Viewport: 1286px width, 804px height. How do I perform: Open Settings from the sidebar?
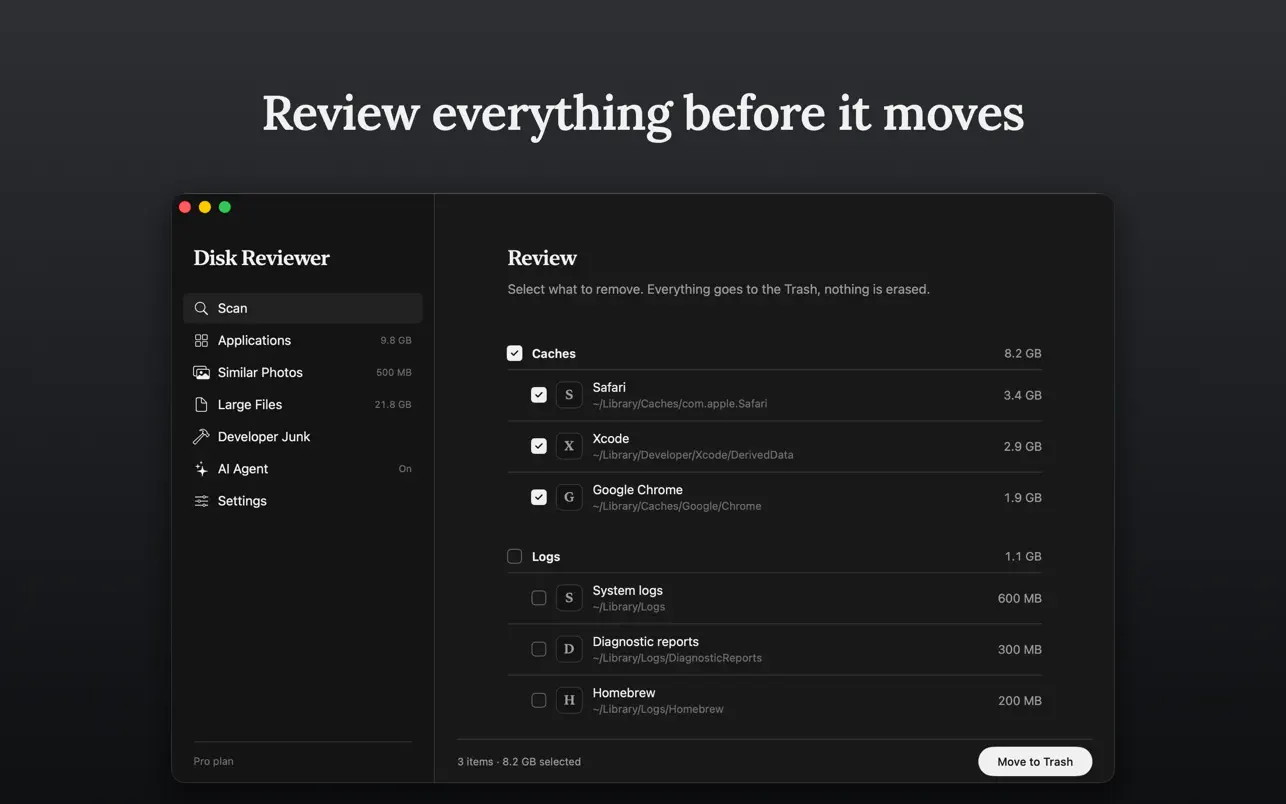[302, 500]
